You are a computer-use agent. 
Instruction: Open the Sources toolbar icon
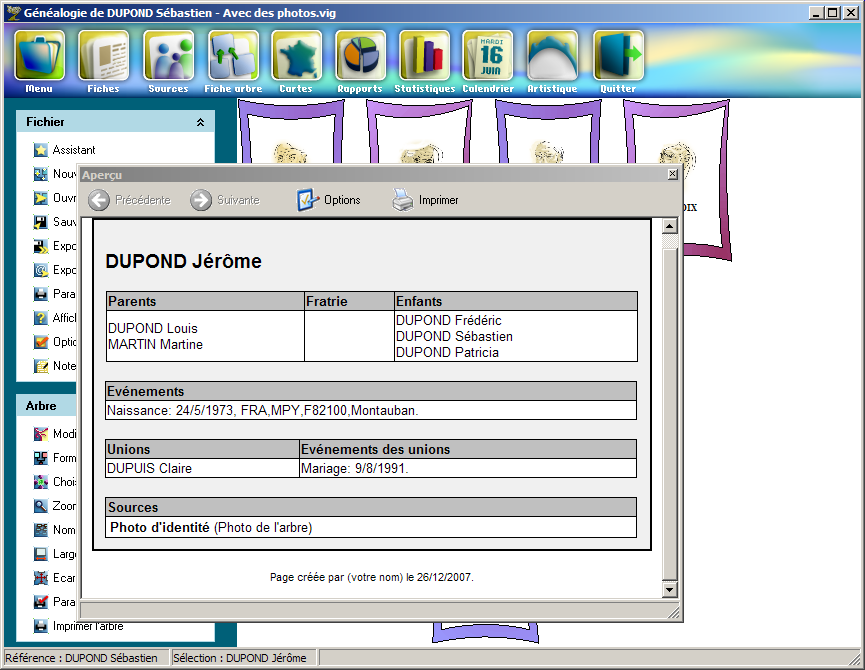point(168,56)
